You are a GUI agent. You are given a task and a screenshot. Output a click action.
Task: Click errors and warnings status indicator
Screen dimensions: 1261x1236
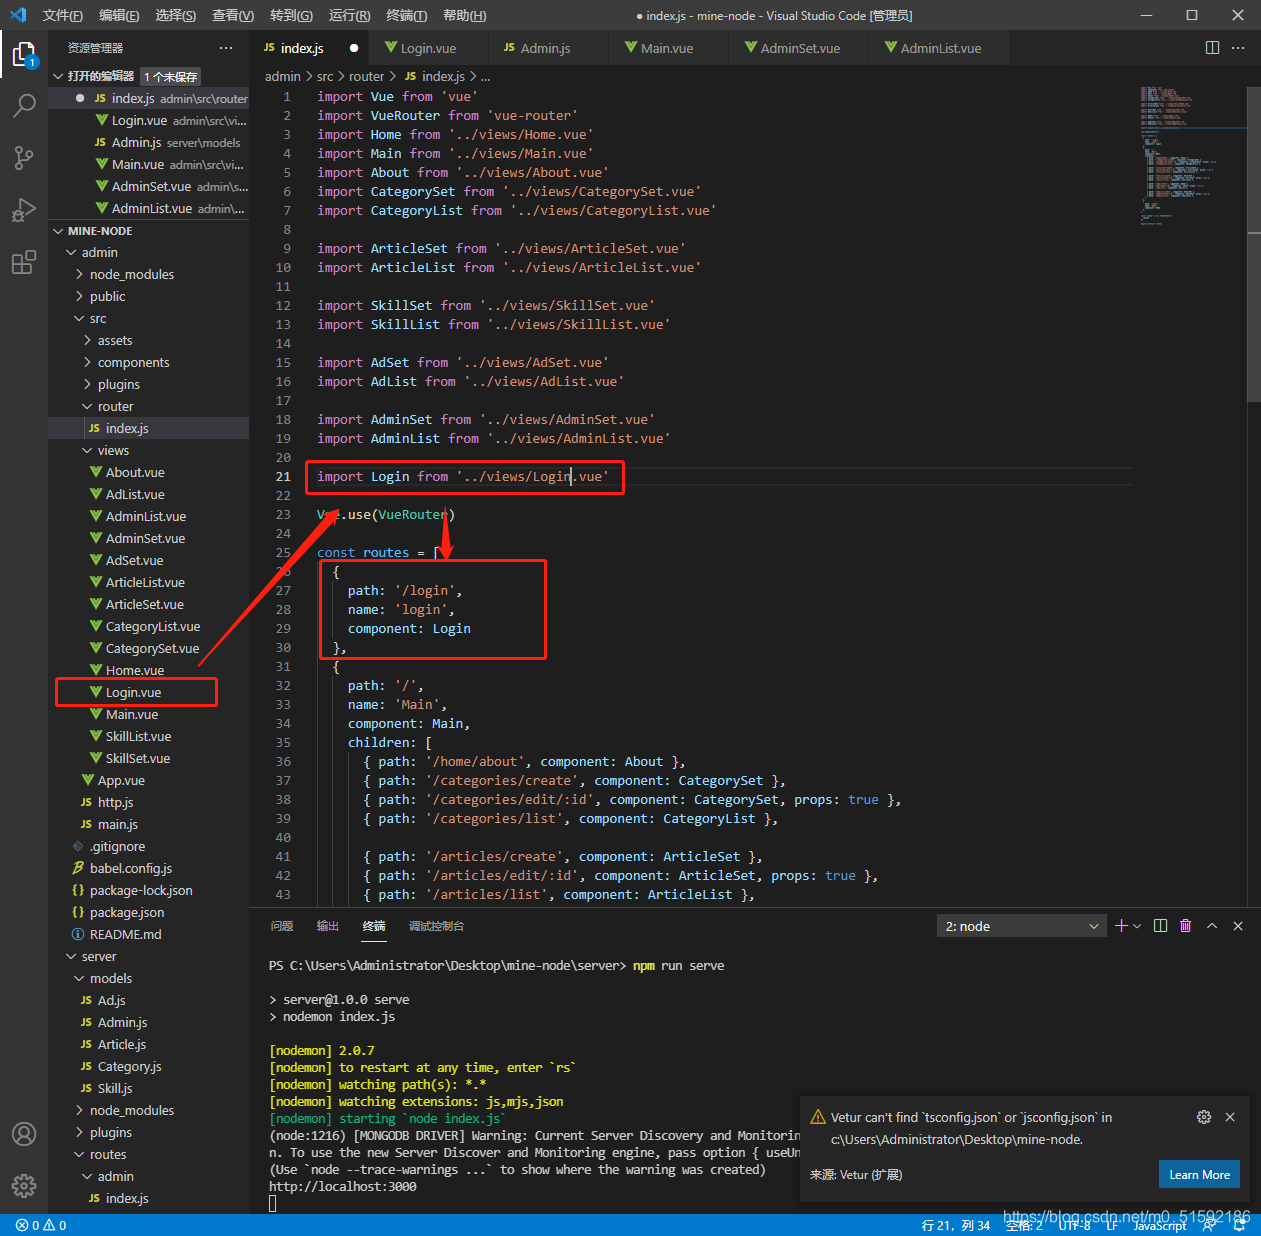pos(41,1225)
